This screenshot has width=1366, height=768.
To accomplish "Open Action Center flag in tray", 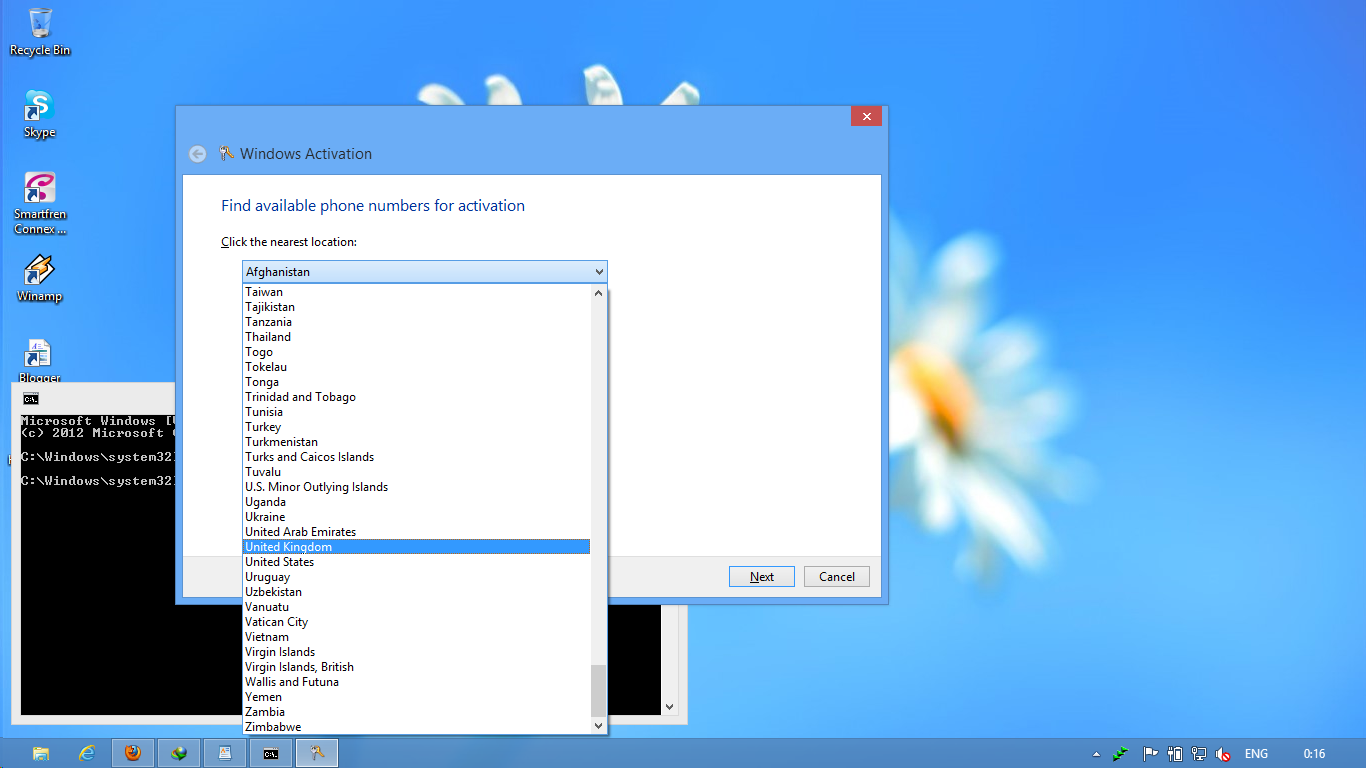I will (1150, 754).
